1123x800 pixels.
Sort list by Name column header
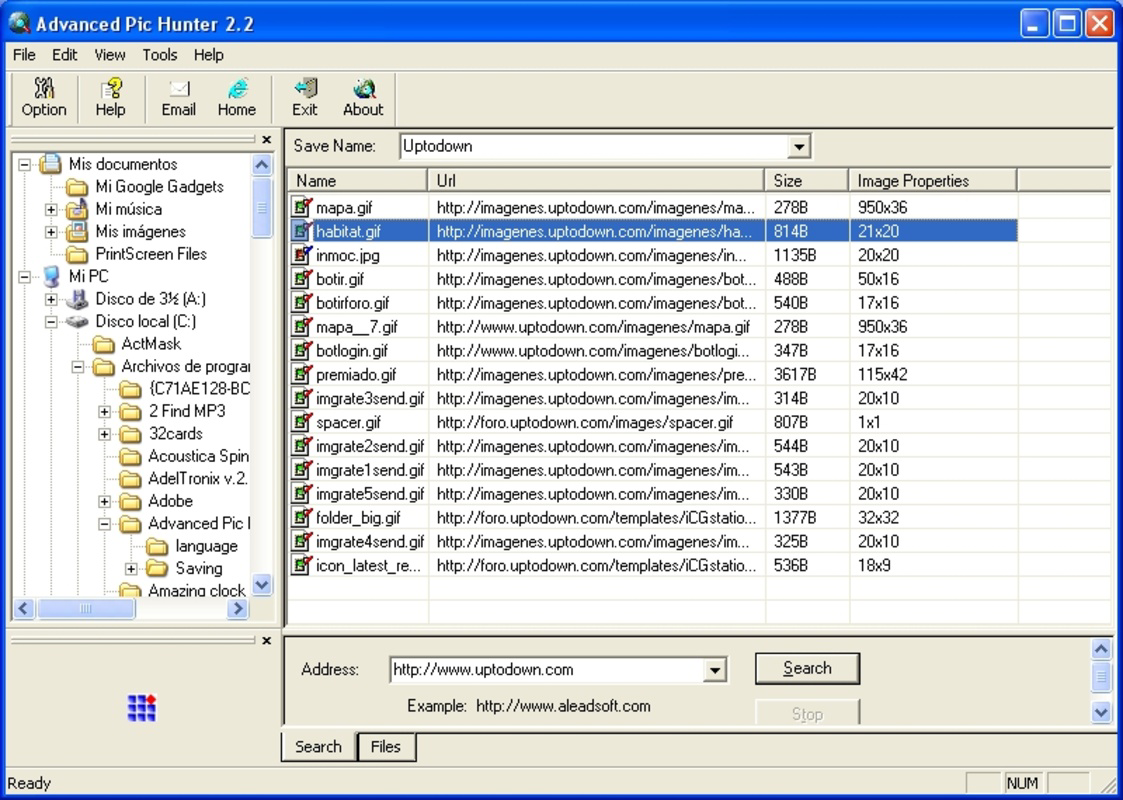click(357, 180)
